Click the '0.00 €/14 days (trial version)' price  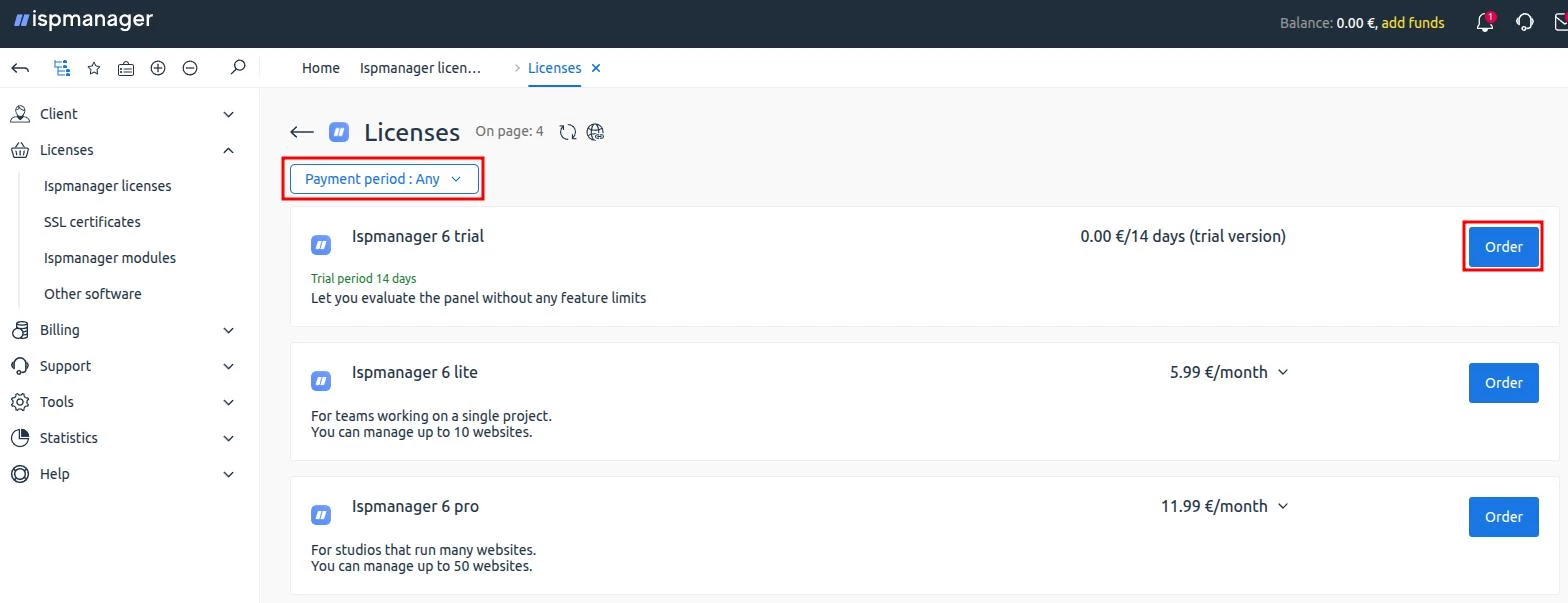(1183, 237)
